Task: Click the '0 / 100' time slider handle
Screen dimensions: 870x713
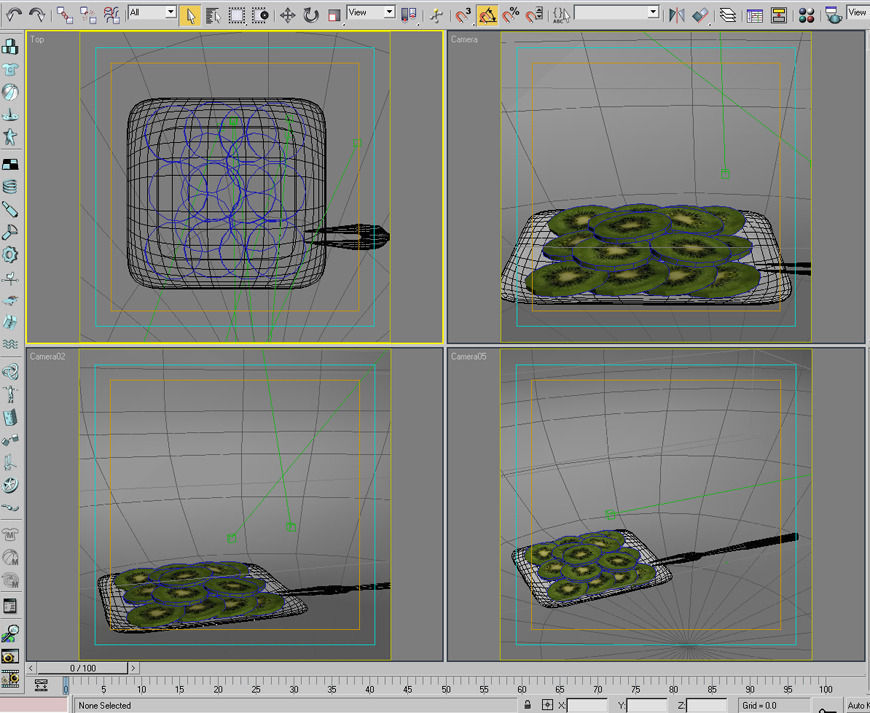Action: (x=83, y=668)
